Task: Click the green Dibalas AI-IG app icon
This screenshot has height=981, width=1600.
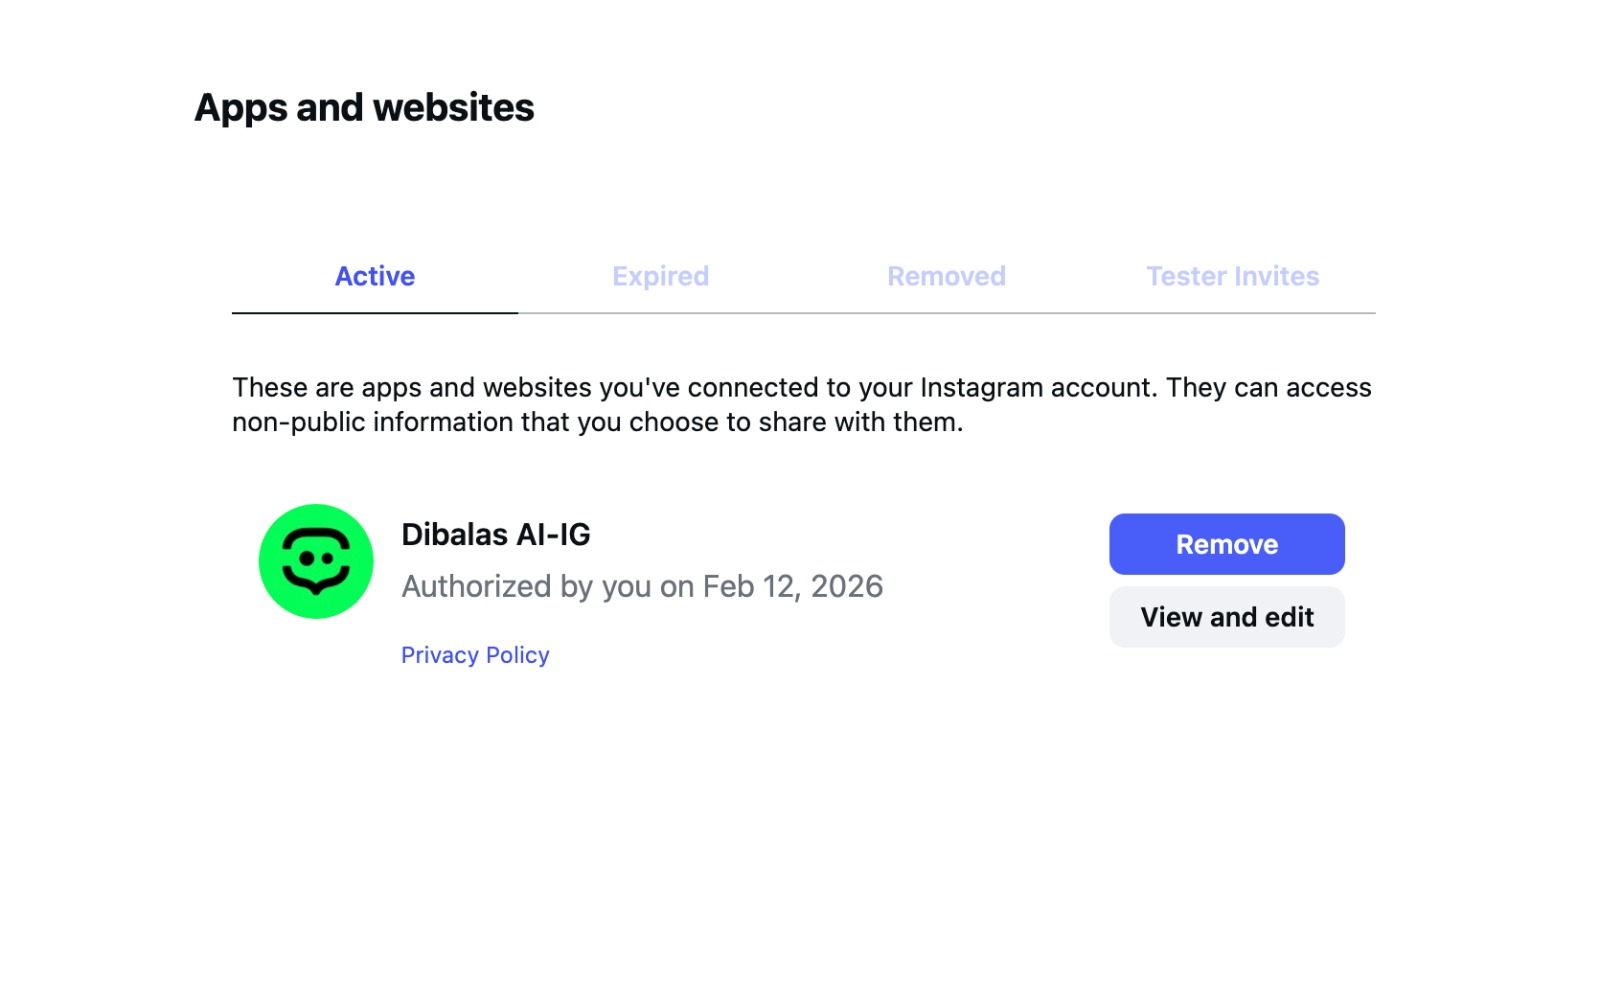Action: (x=316, y=561)
